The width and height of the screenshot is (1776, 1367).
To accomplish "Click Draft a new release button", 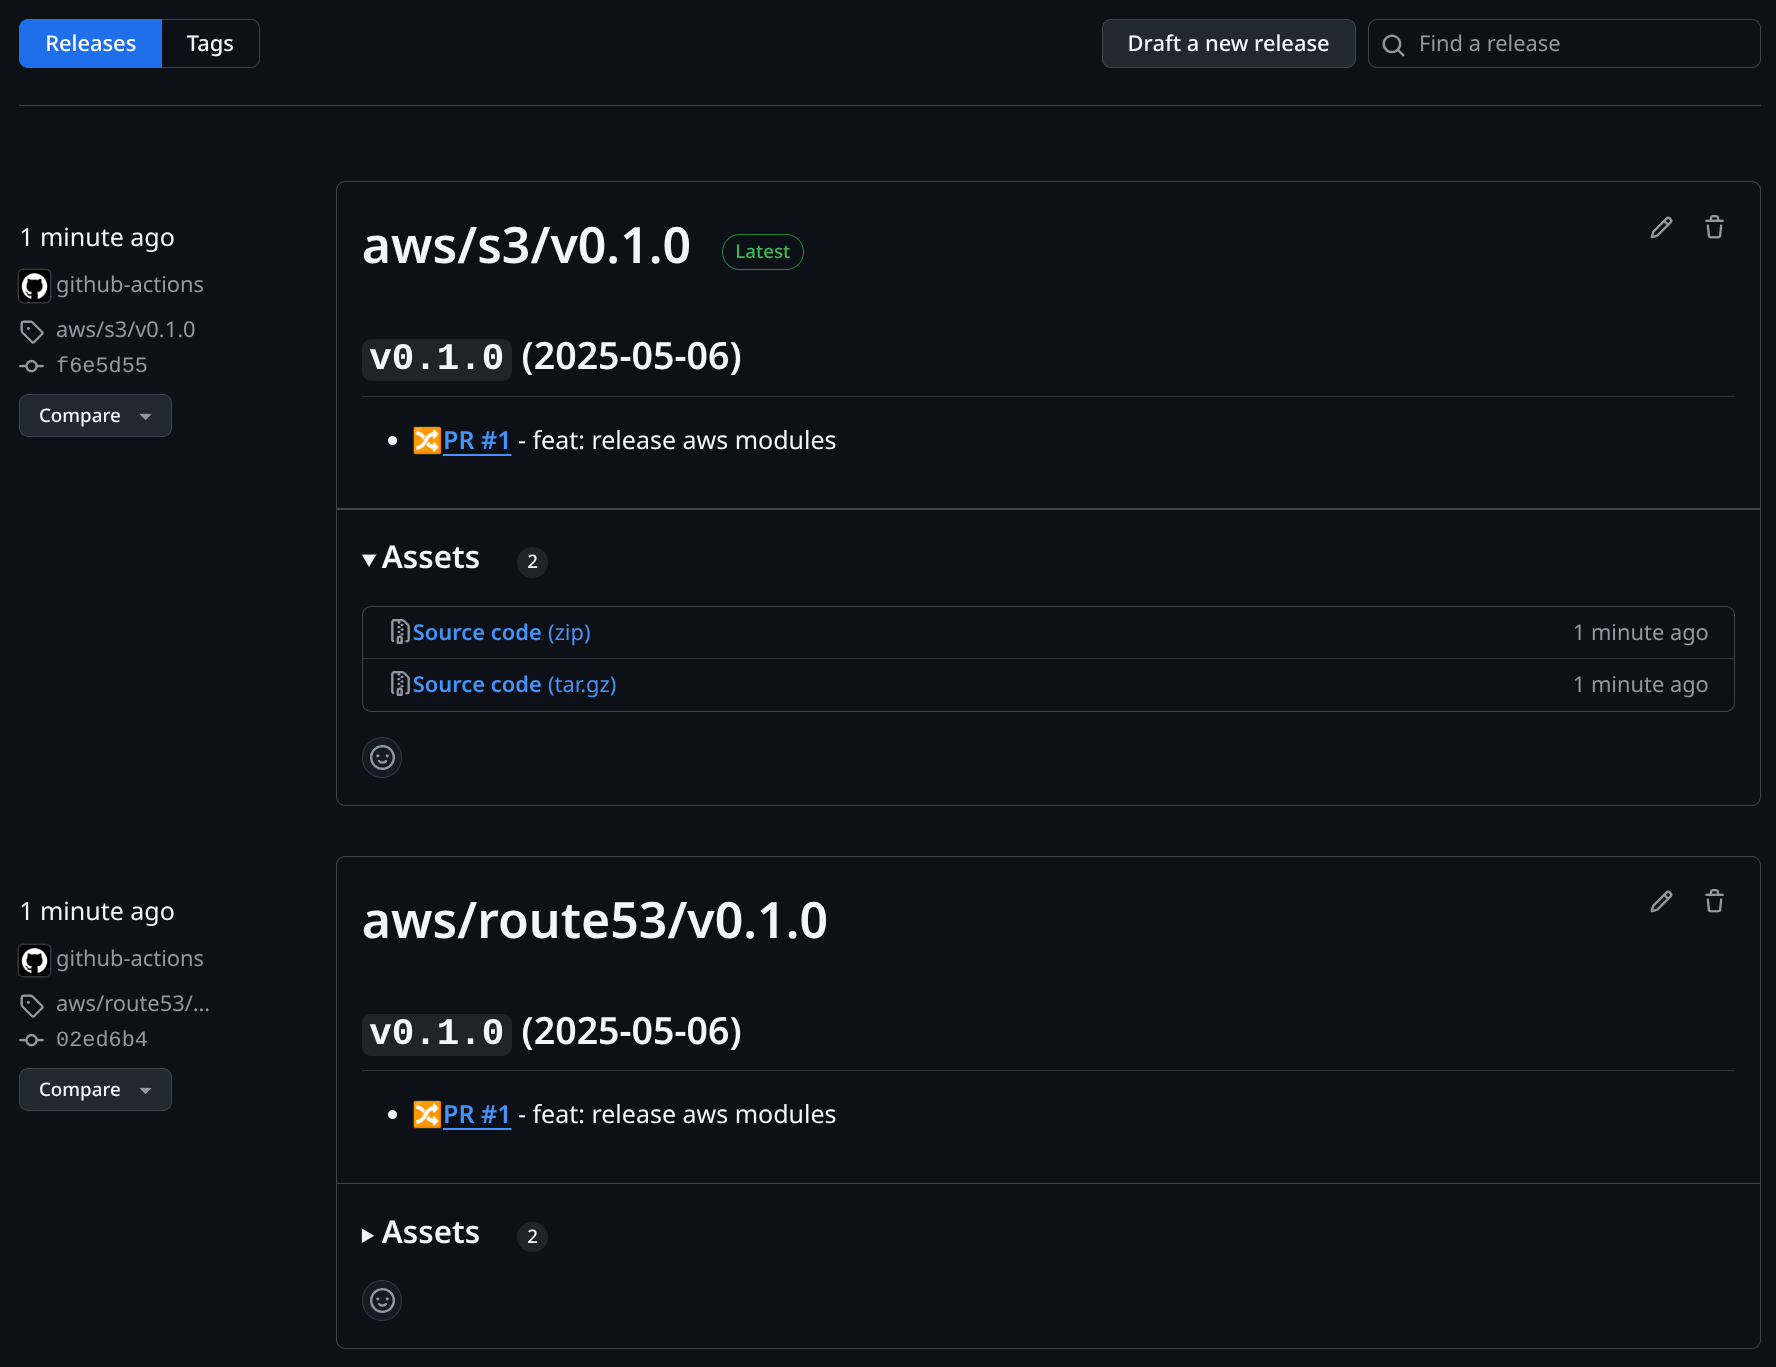I will (1228, 44).
